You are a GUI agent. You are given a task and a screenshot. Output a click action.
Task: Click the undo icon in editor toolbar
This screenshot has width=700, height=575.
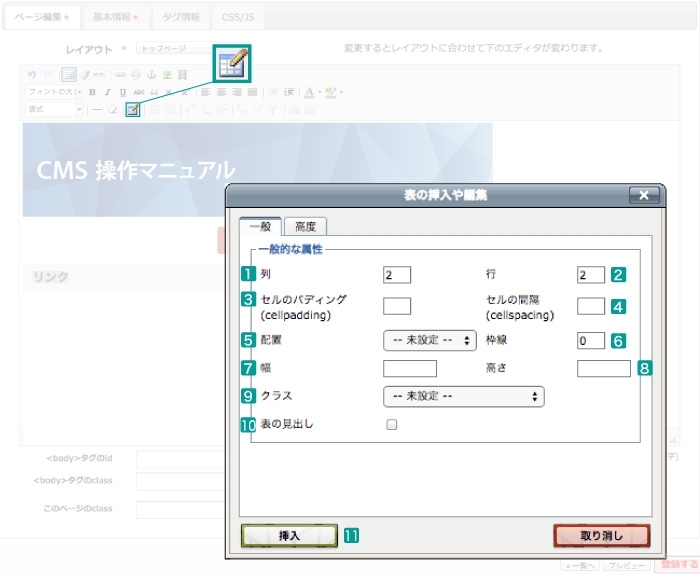tap(32, 75)
